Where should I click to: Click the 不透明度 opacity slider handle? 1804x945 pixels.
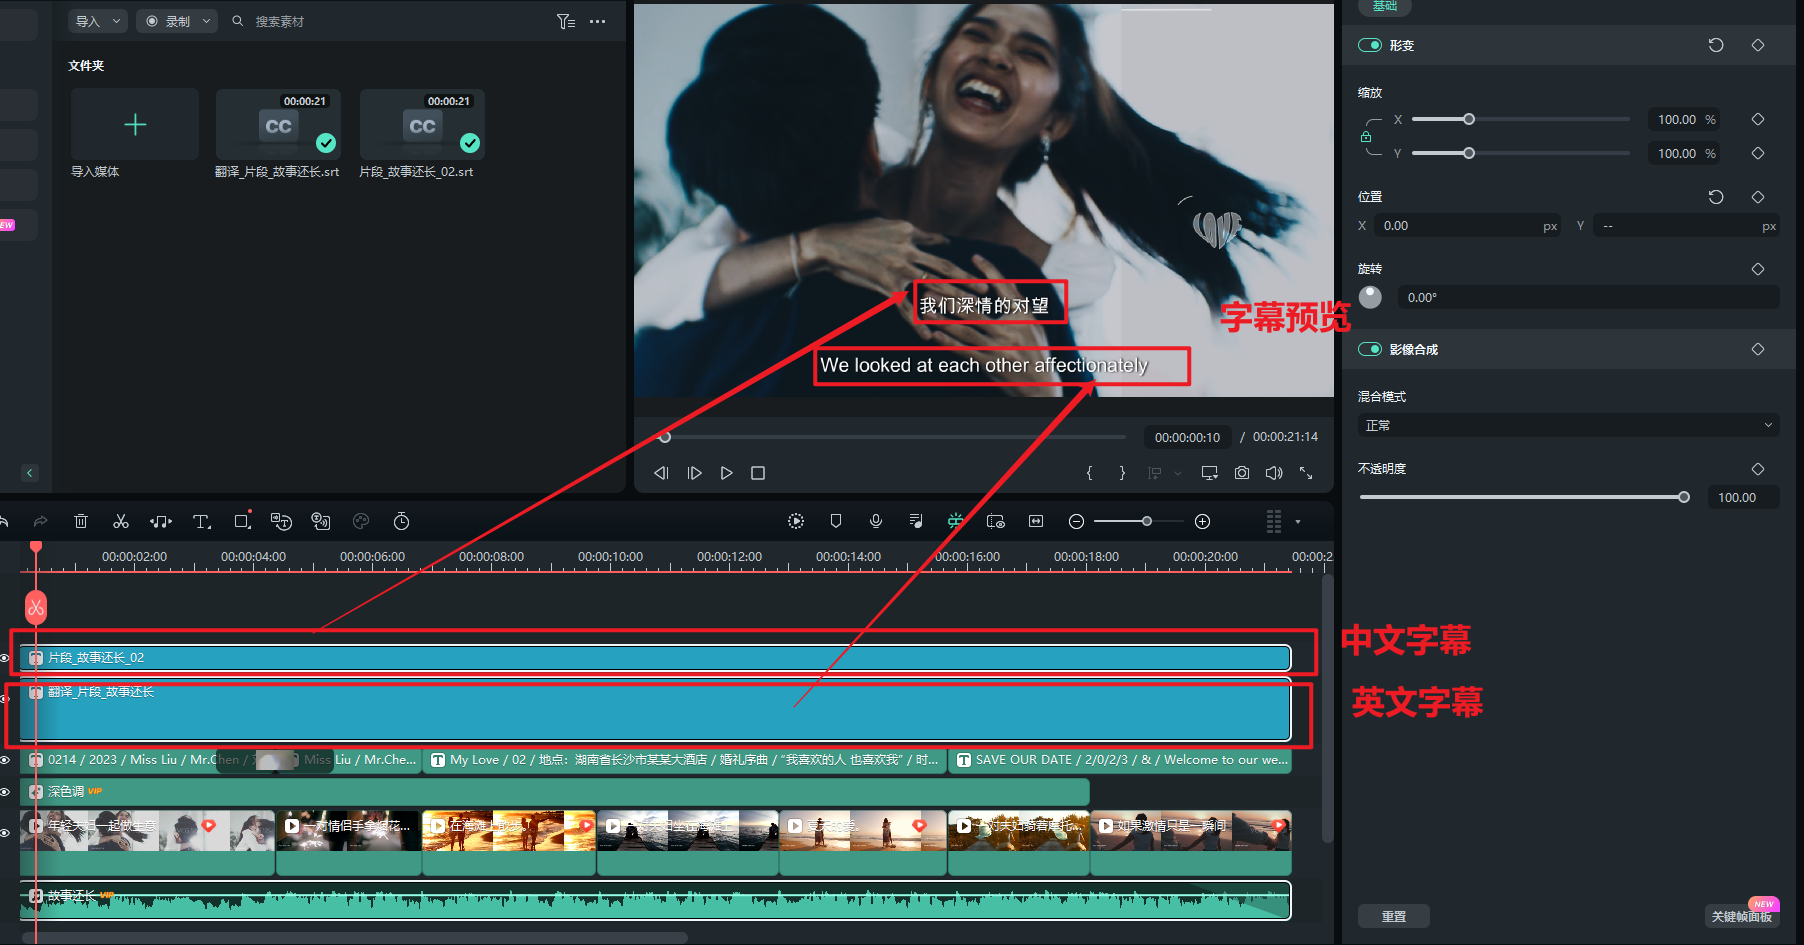1684,497
